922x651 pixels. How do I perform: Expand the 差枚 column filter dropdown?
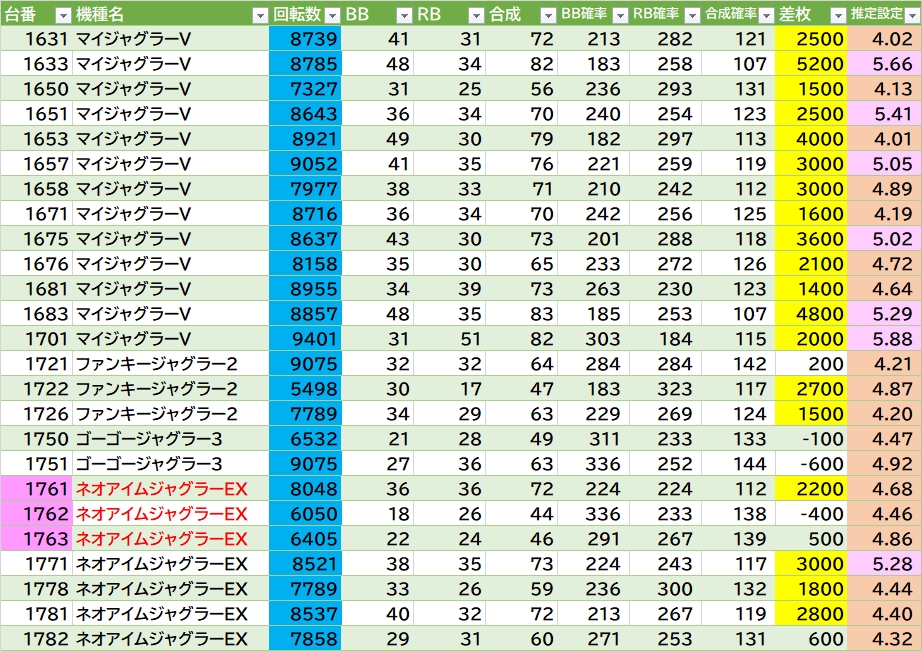point(836,15)
